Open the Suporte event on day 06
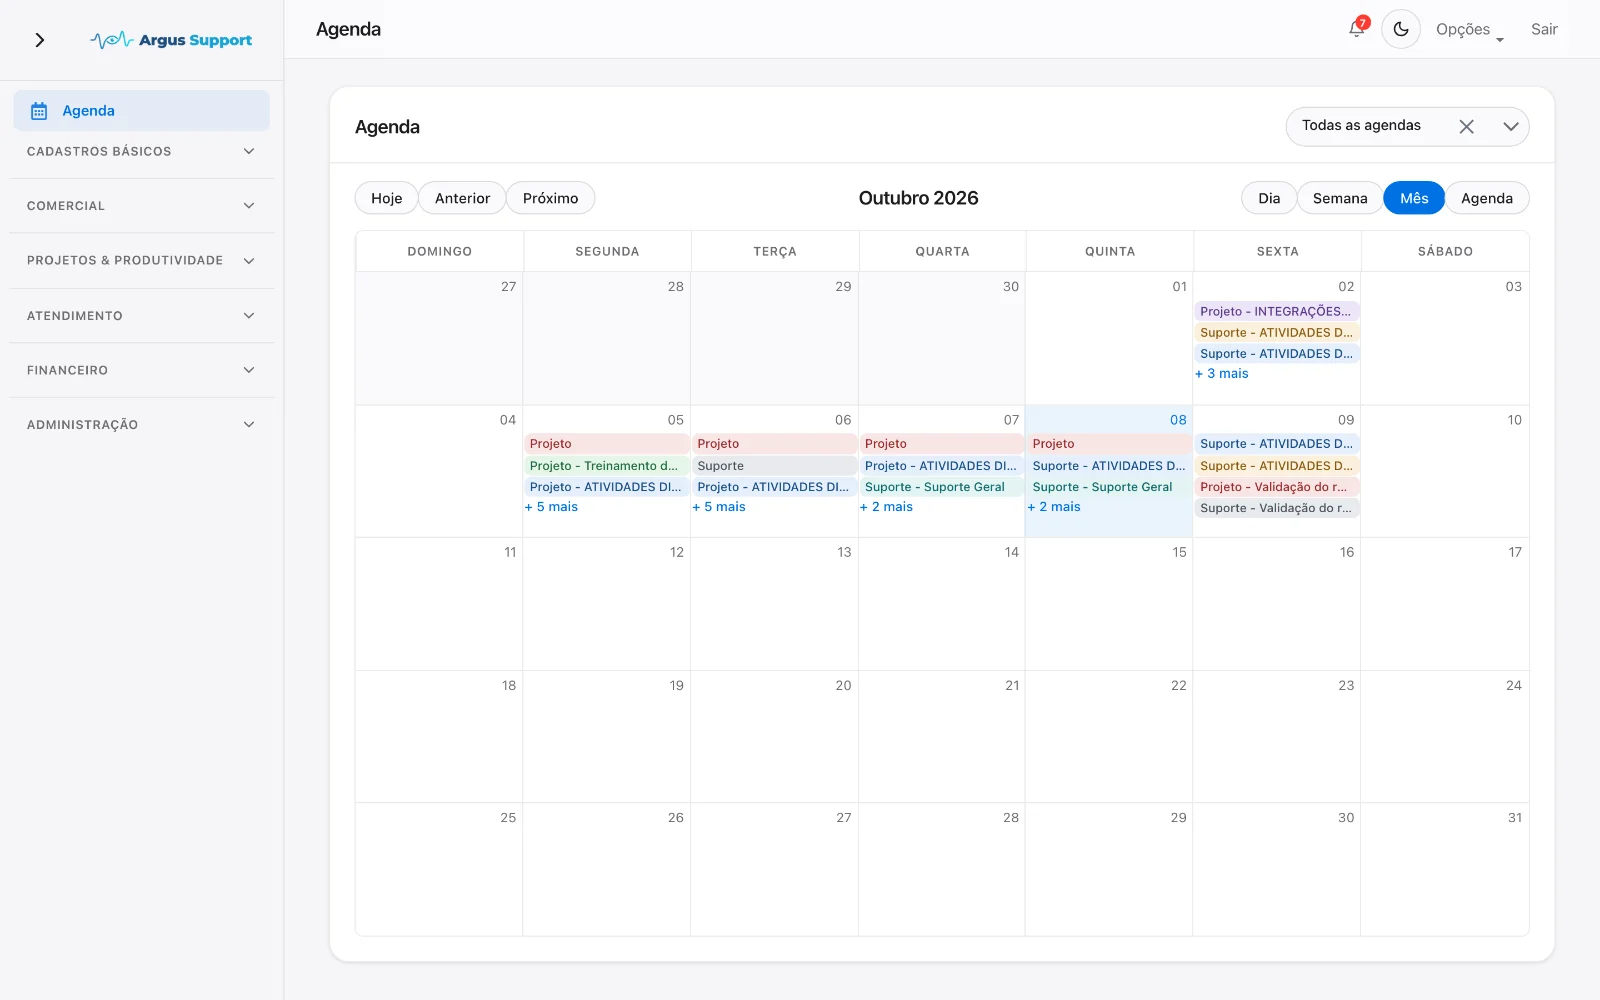 [774, 466]
